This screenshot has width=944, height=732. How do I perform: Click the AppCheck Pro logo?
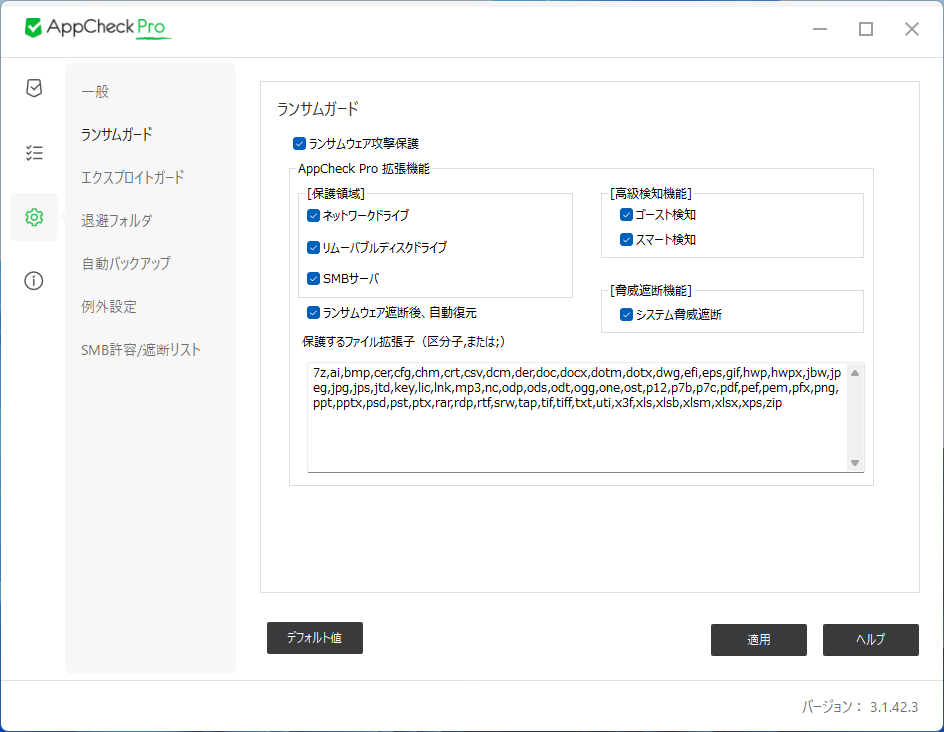click(x=98, y=28)
